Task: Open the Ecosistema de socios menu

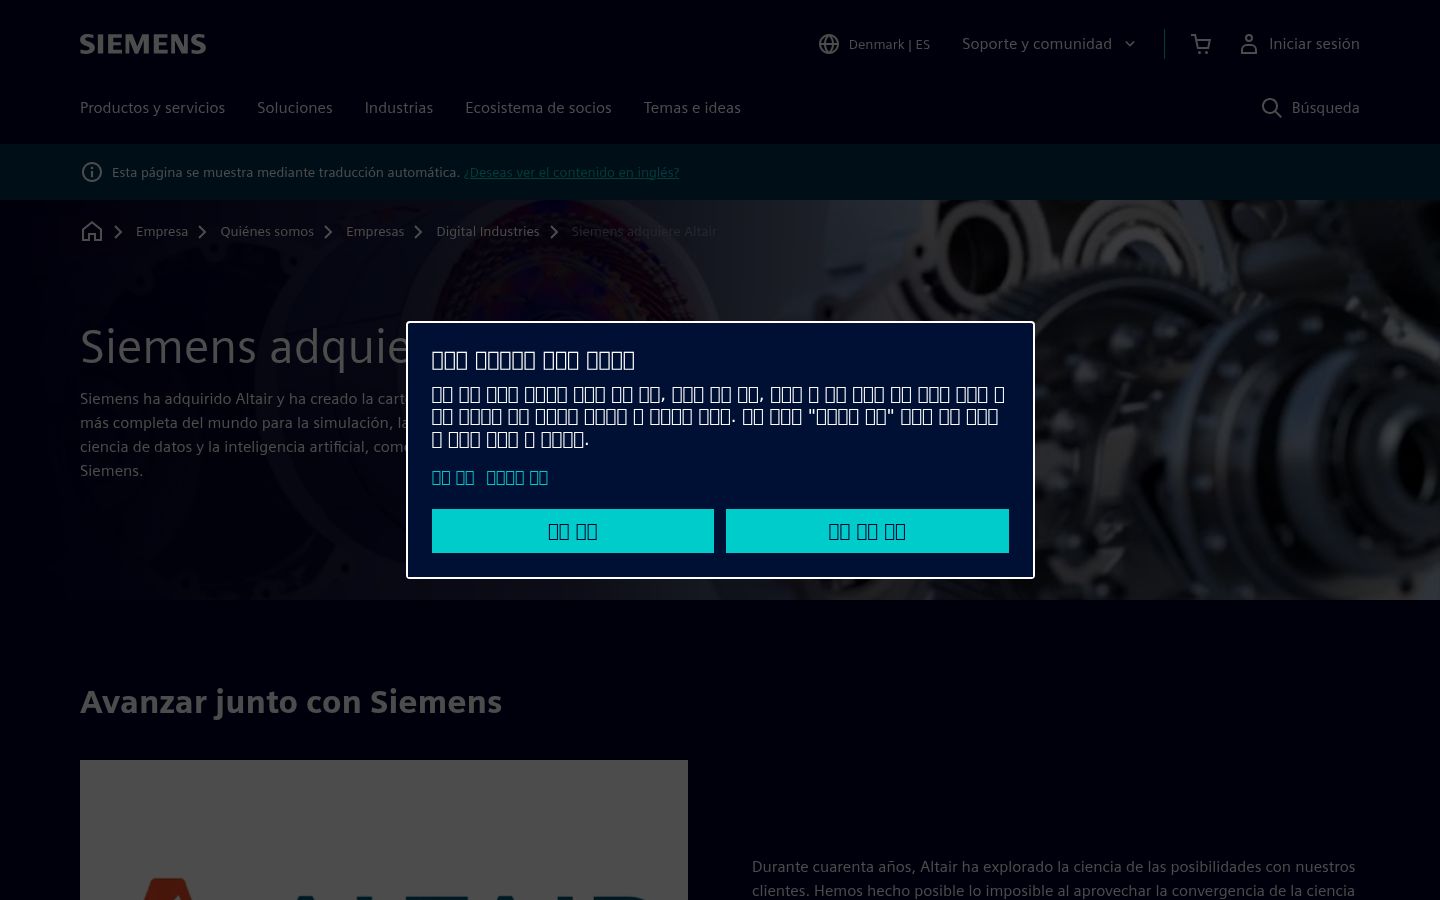Action: [538, 108]
